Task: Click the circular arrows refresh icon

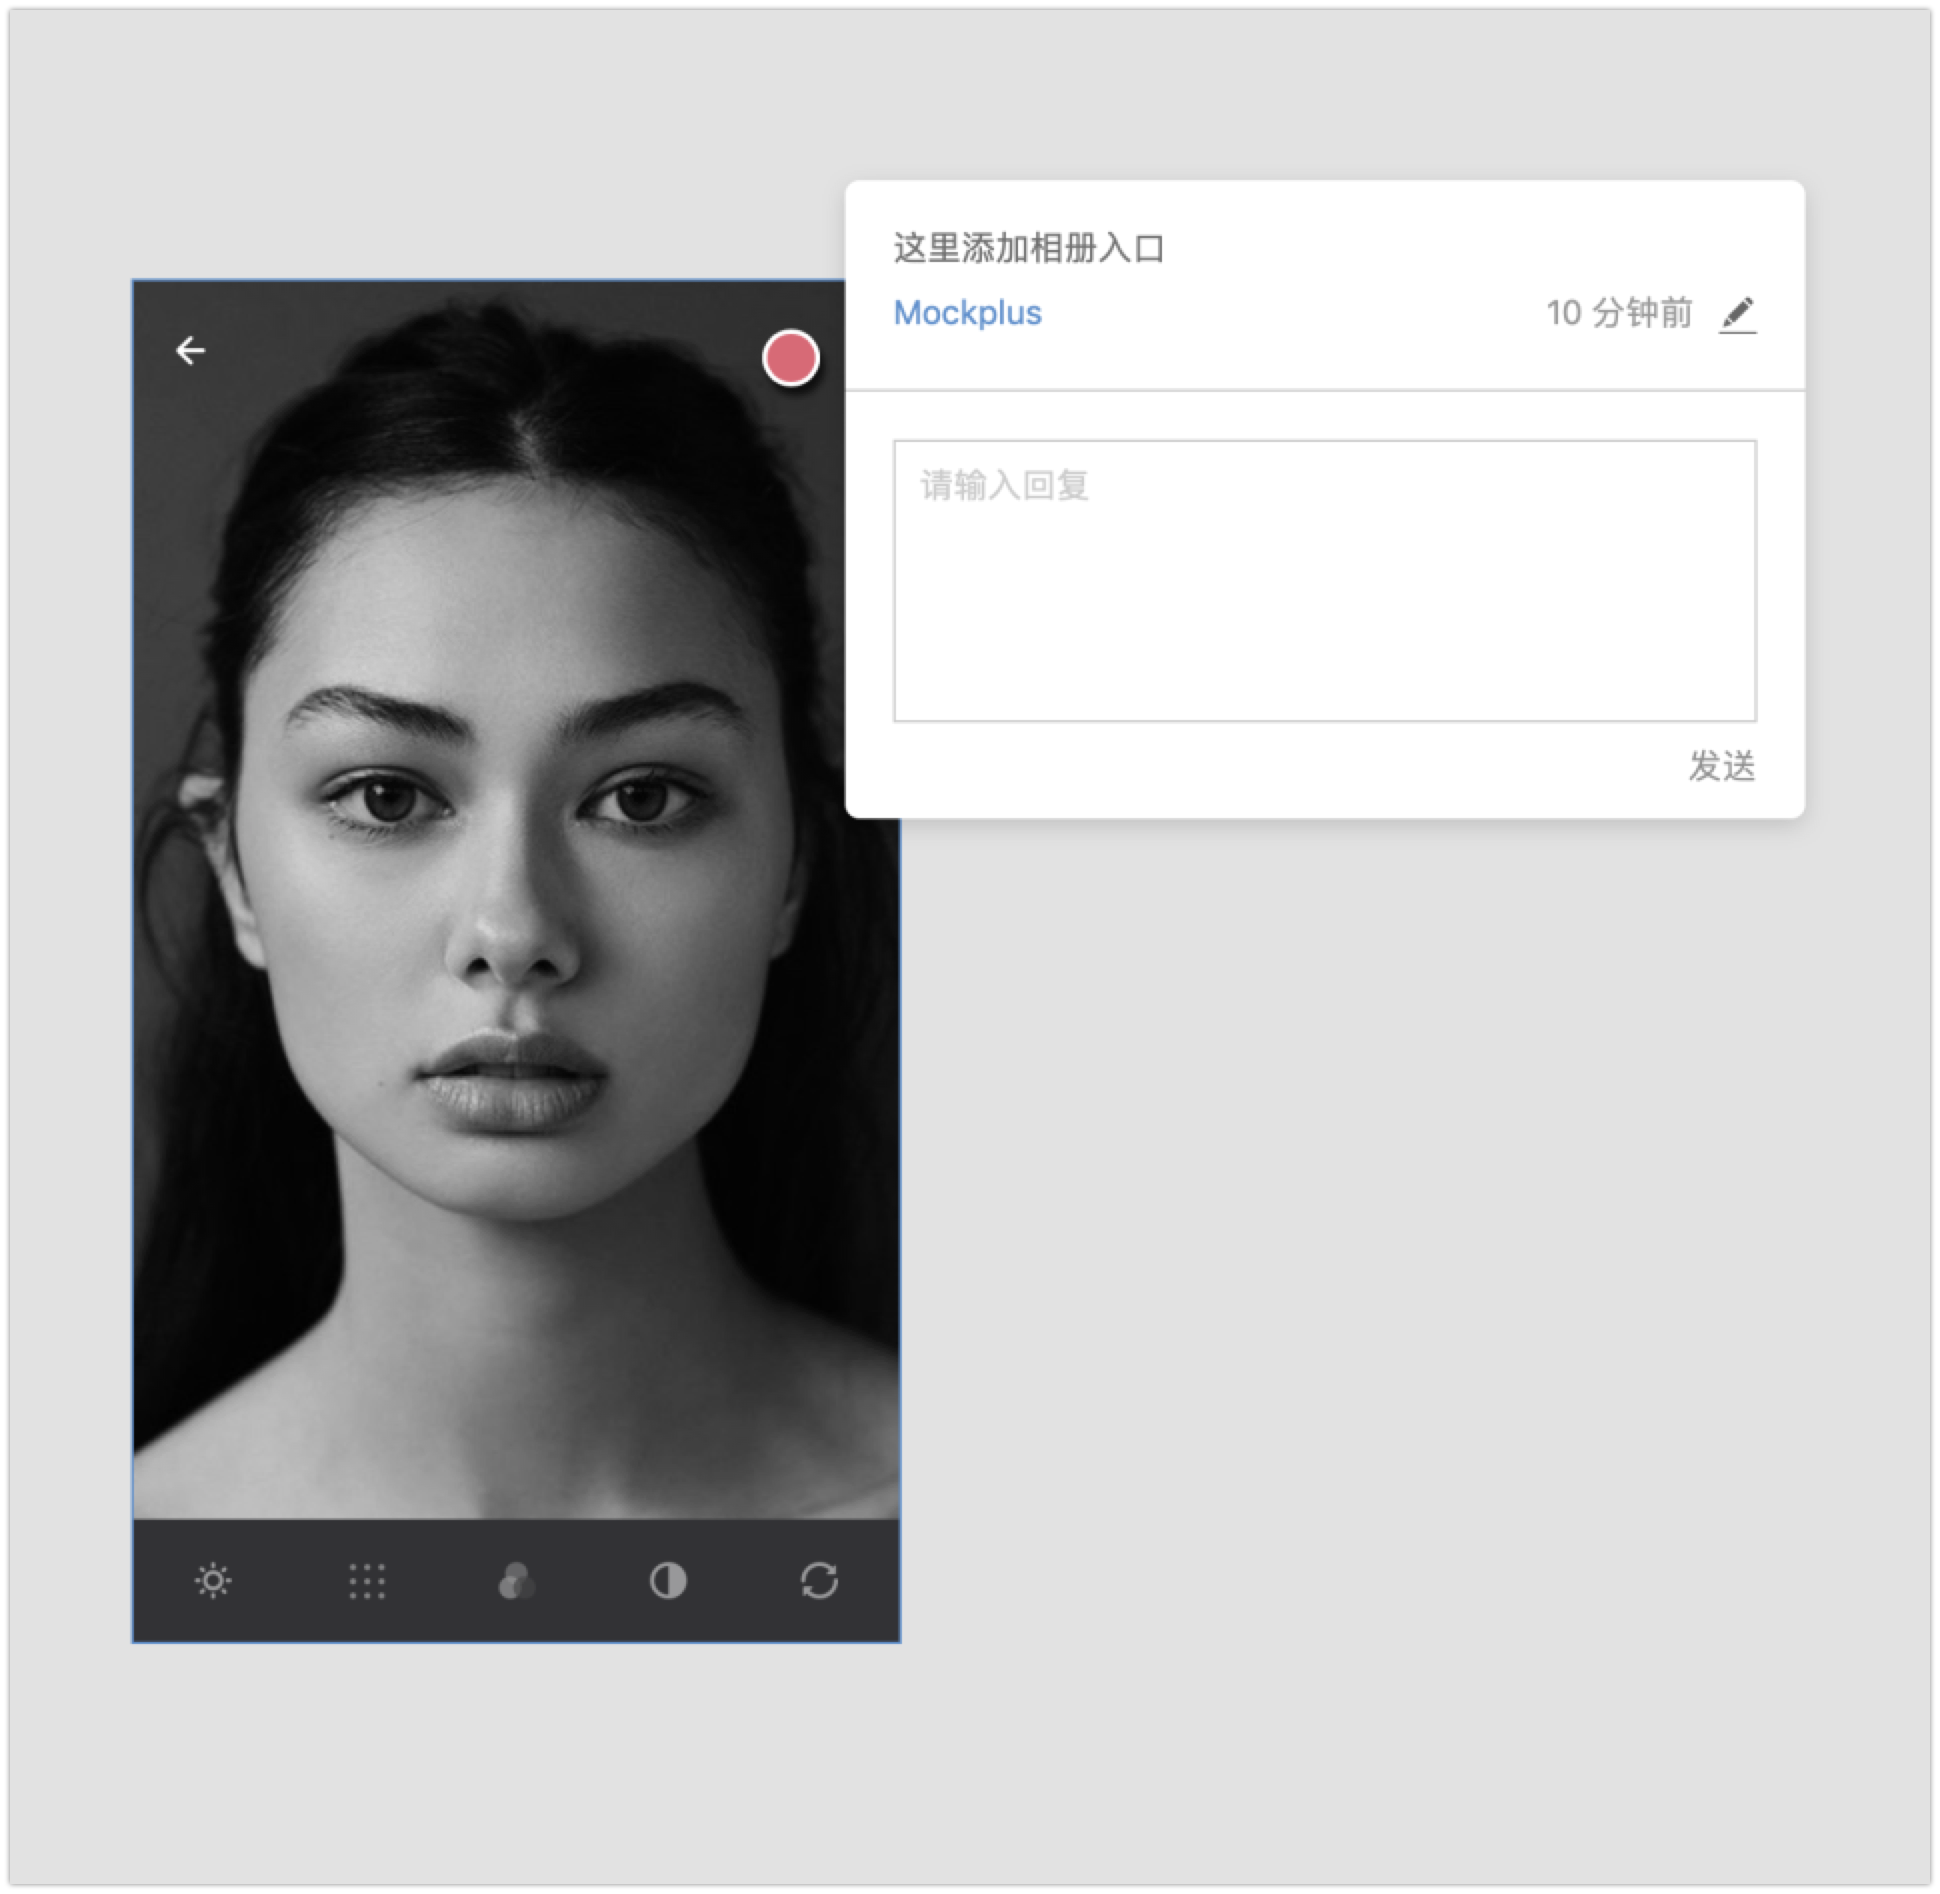Action: 819,1581
